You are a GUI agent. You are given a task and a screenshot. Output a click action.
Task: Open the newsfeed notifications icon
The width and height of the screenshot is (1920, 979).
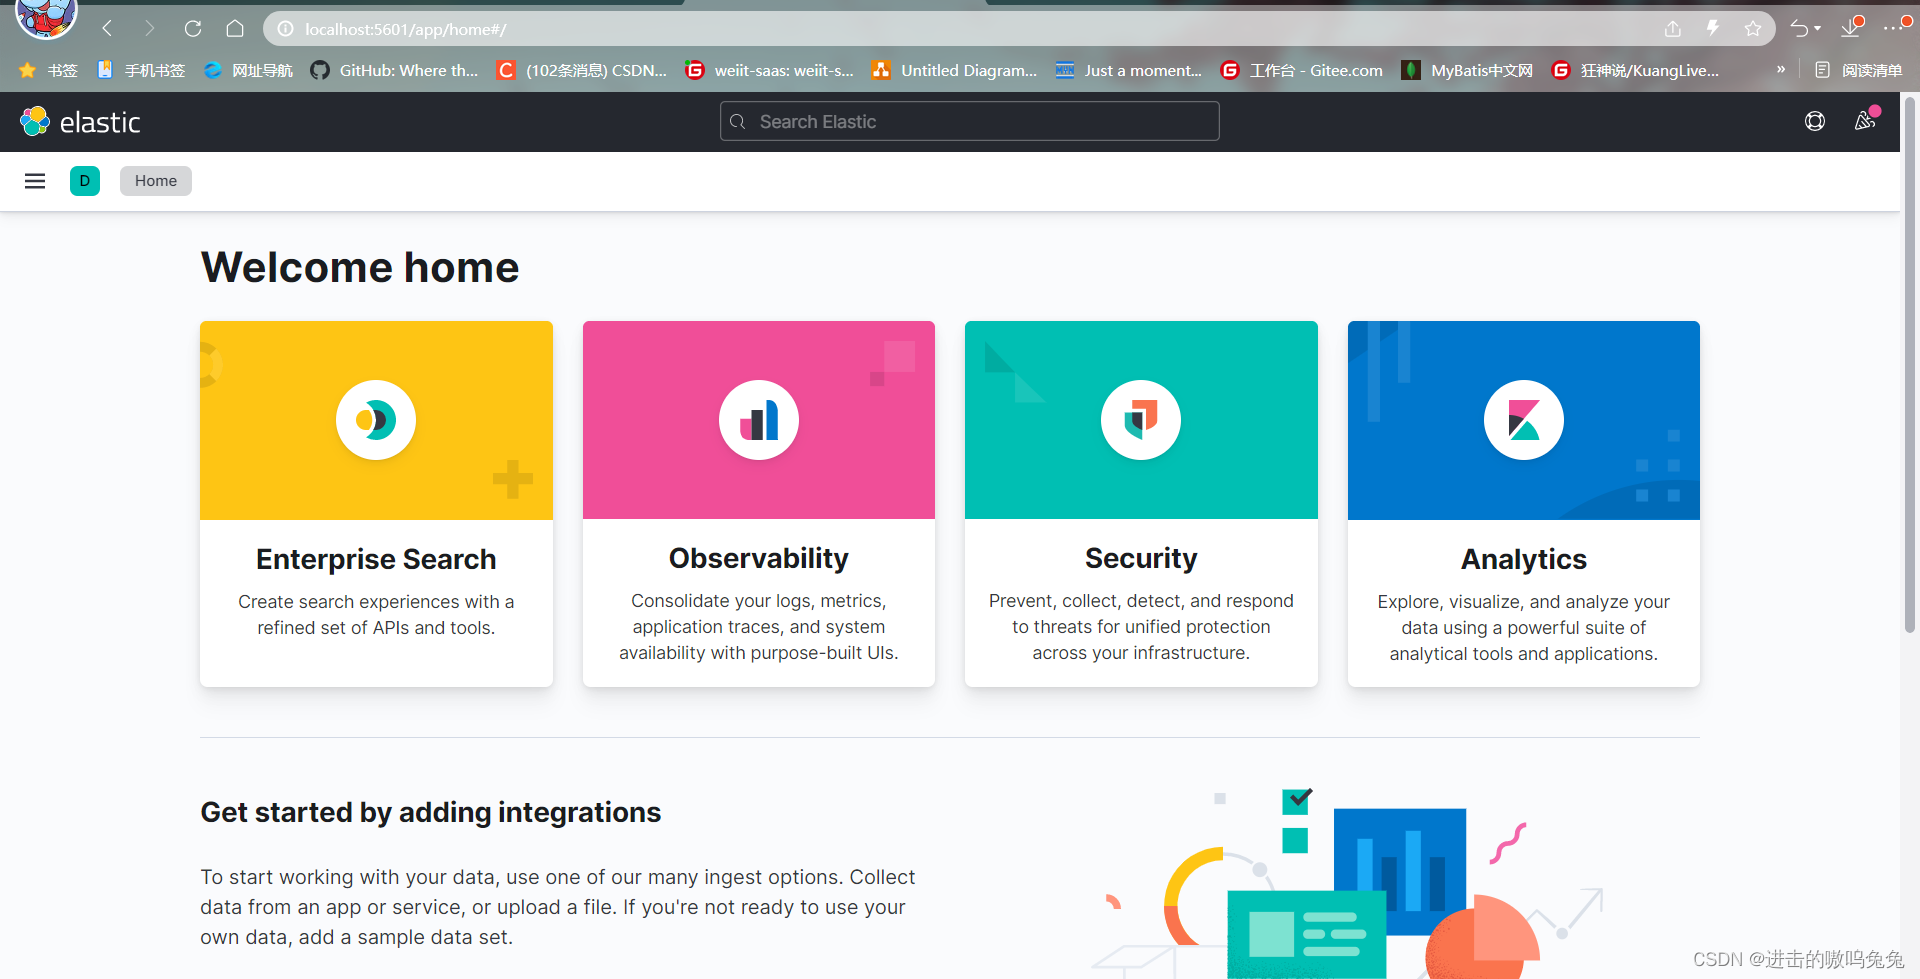click(x=1865, y=121)
